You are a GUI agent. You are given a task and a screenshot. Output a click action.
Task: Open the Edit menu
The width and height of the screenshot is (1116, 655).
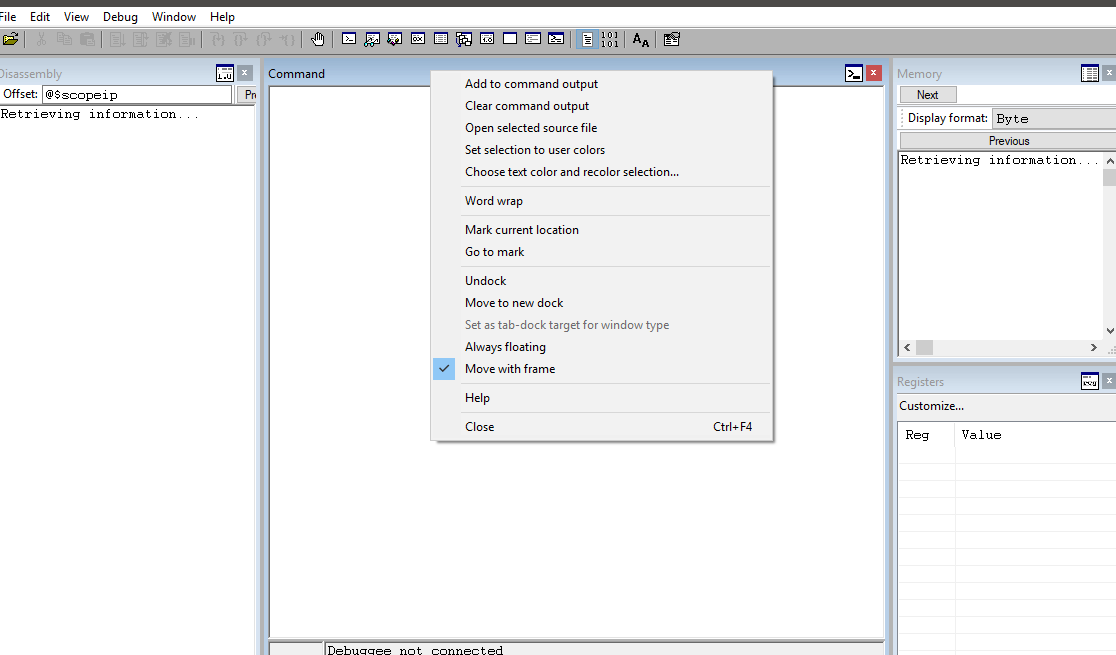click(40, 16)
